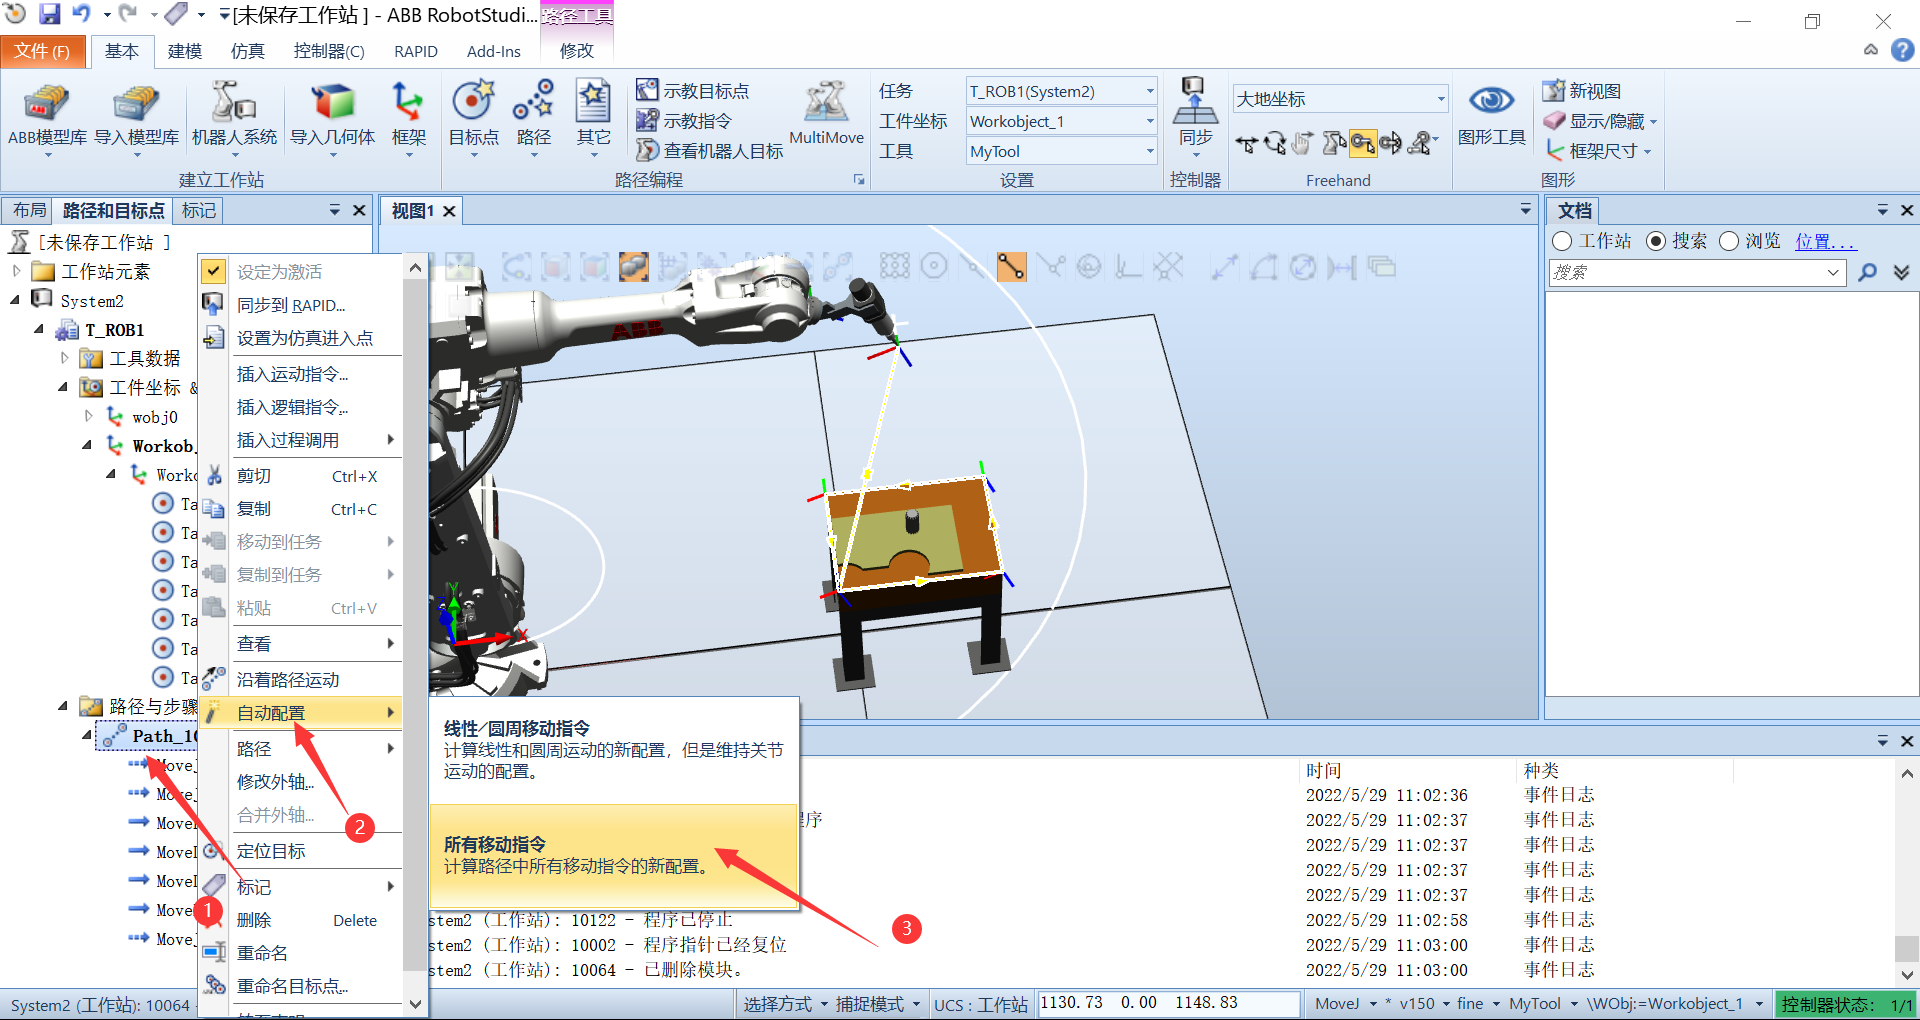Choose 所有移动指令 in the submenu
The width and height of the screenshot is (1920, 1020).
click(614, 855)
